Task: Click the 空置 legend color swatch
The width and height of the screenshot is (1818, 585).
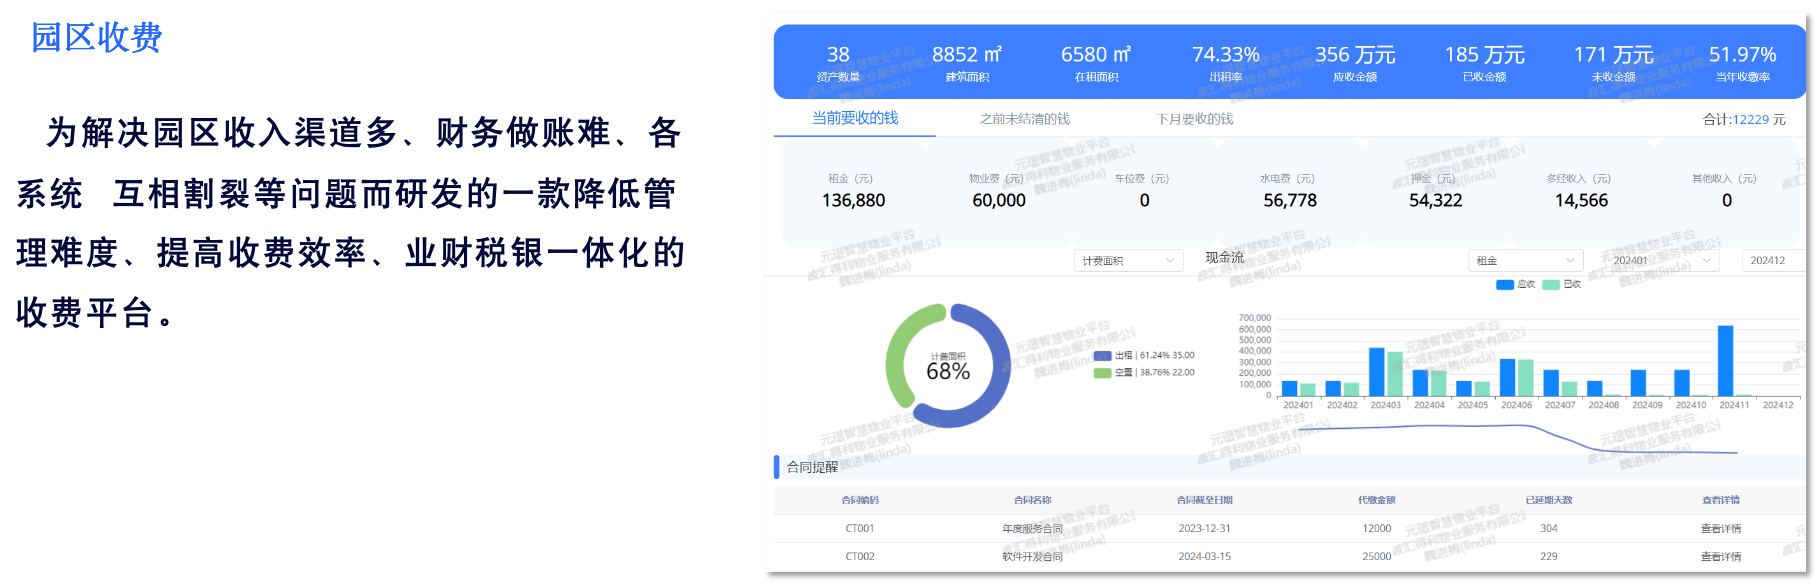Action: tap(1102, 373)
